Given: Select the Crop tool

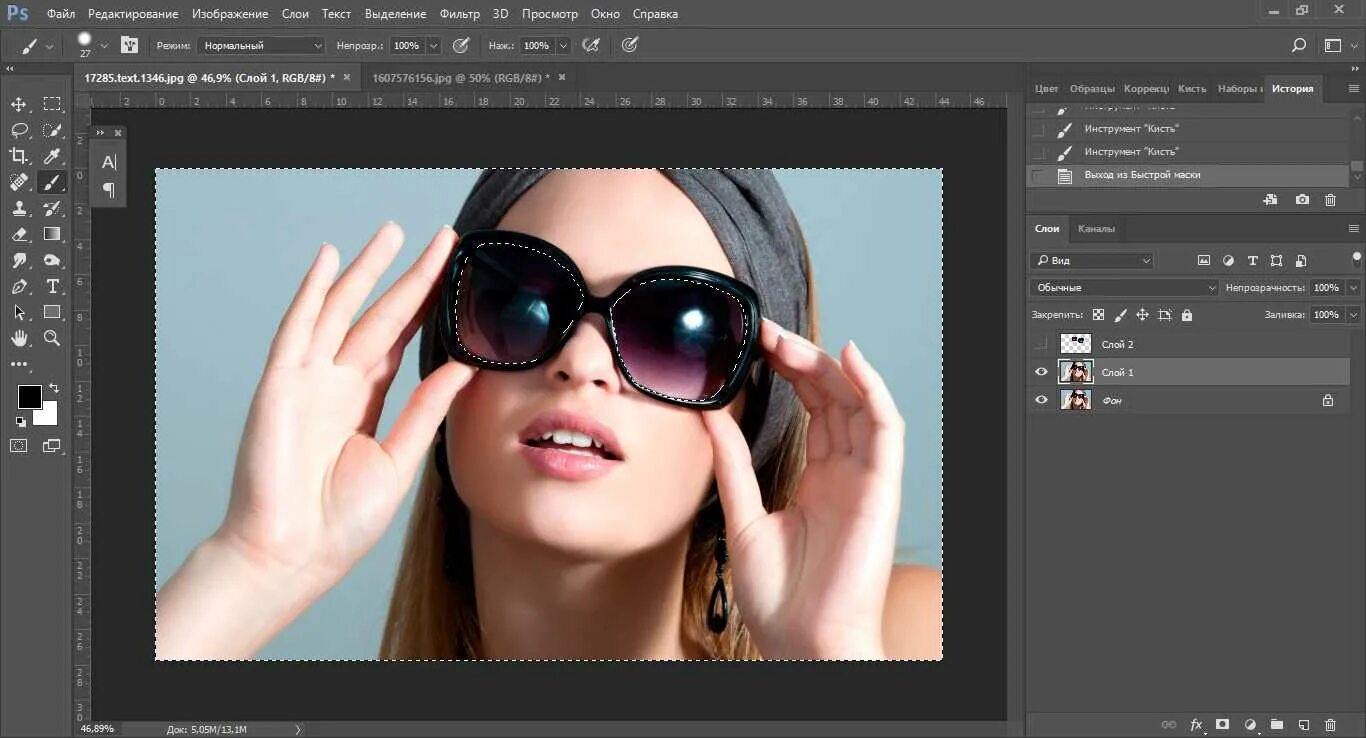Looking at the screenshot, I should (19, 156).
